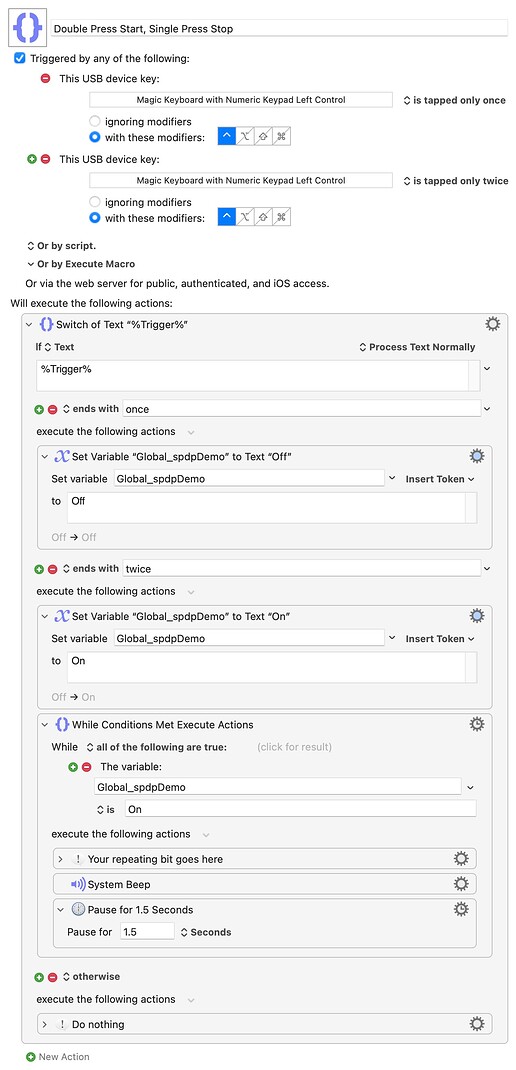Open gear menu for While Conditions Met action
The image size is (516, 1070).
pos(476,724)
